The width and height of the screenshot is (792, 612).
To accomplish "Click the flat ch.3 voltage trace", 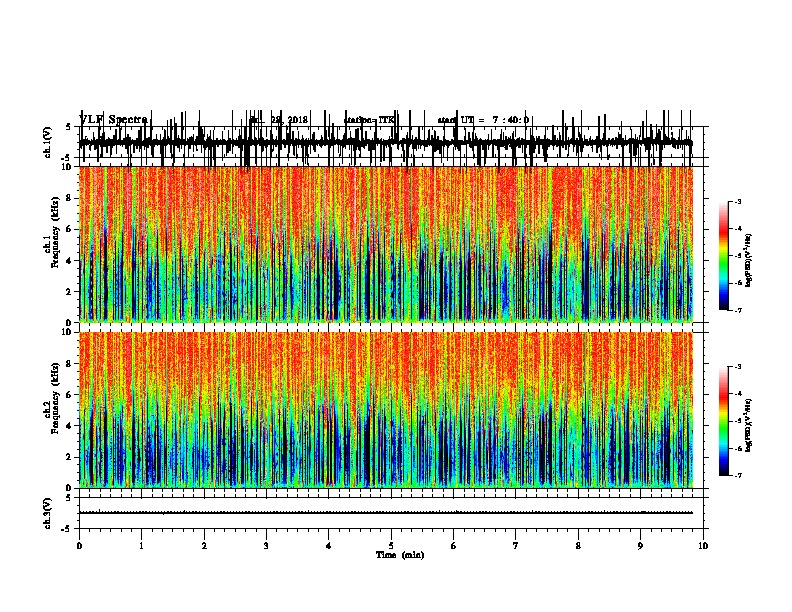I will tap(386, 513).
